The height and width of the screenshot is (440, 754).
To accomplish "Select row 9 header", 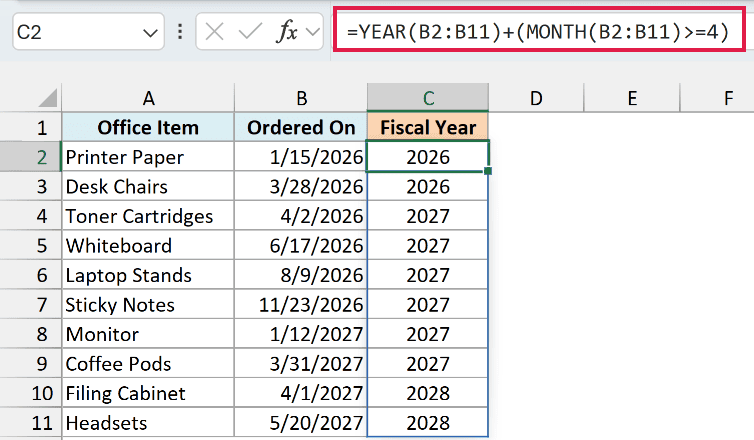I will point(31,364).
